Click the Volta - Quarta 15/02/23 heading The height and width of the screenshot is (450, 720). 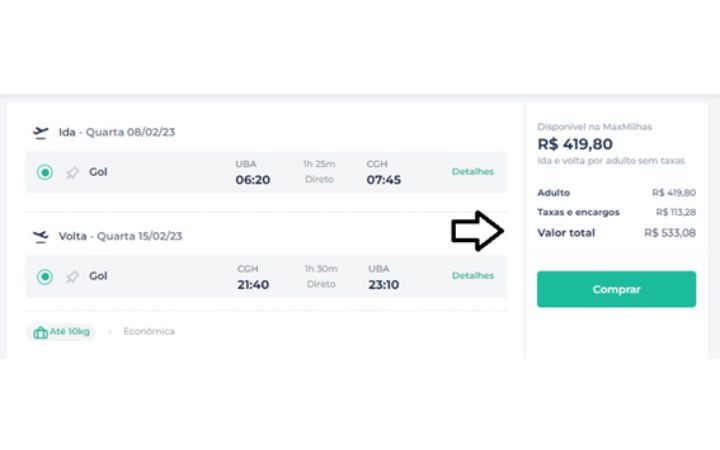pos(120,236)
